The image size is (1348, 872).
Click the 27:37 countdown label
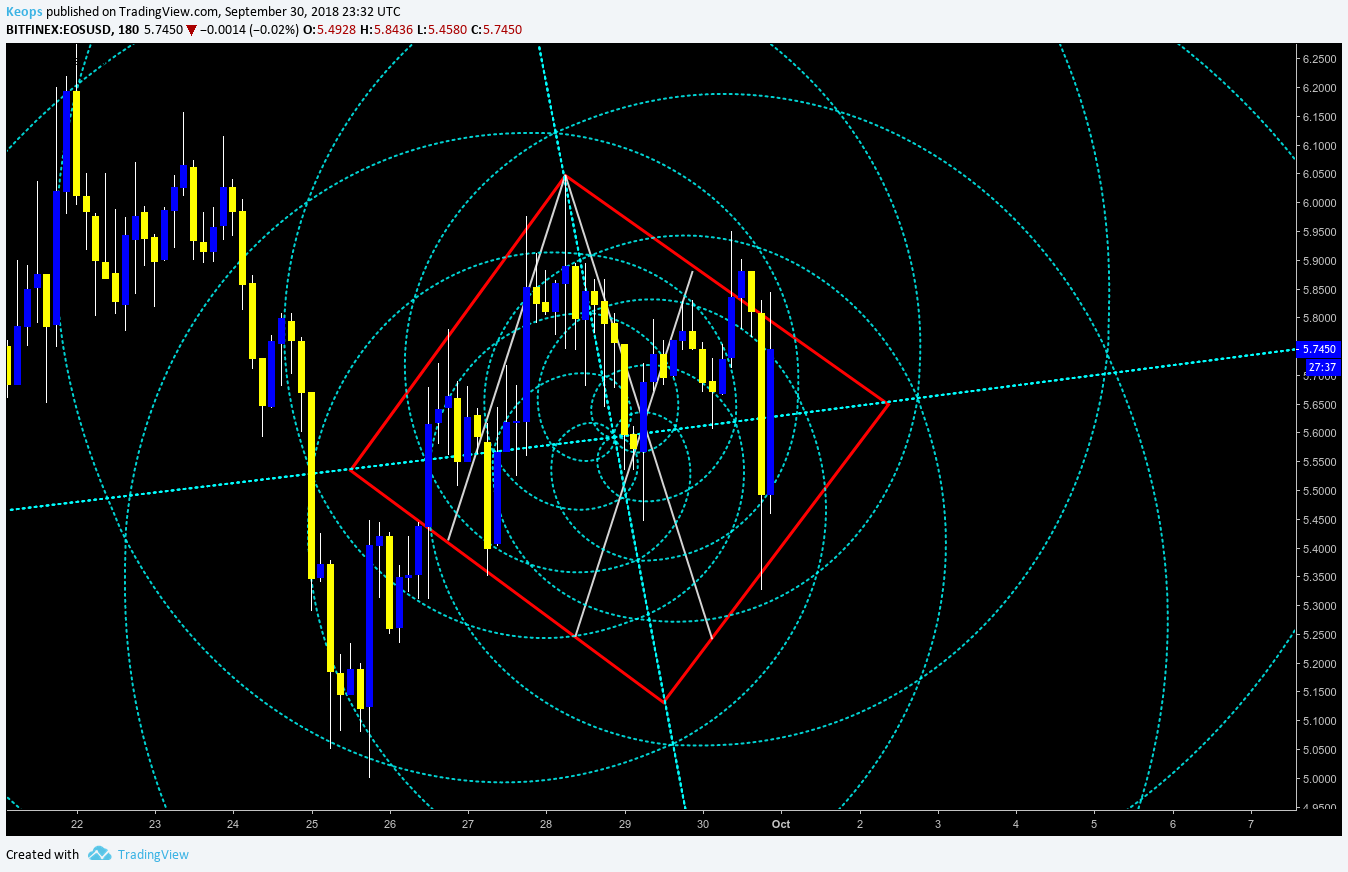(1321, 367)
